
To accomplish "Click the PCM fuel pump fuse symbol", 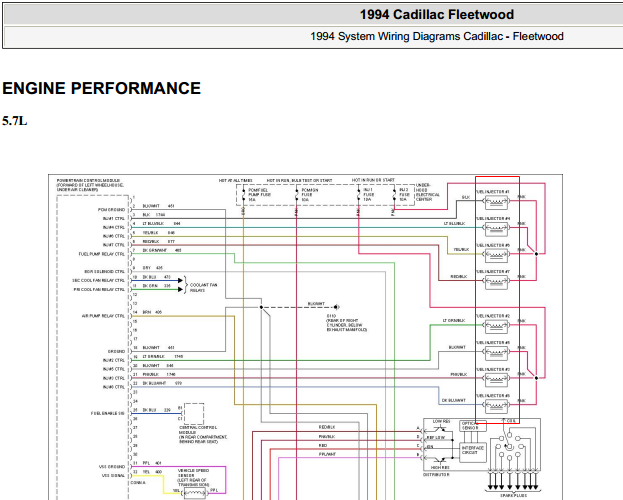I will click(244, 195).
